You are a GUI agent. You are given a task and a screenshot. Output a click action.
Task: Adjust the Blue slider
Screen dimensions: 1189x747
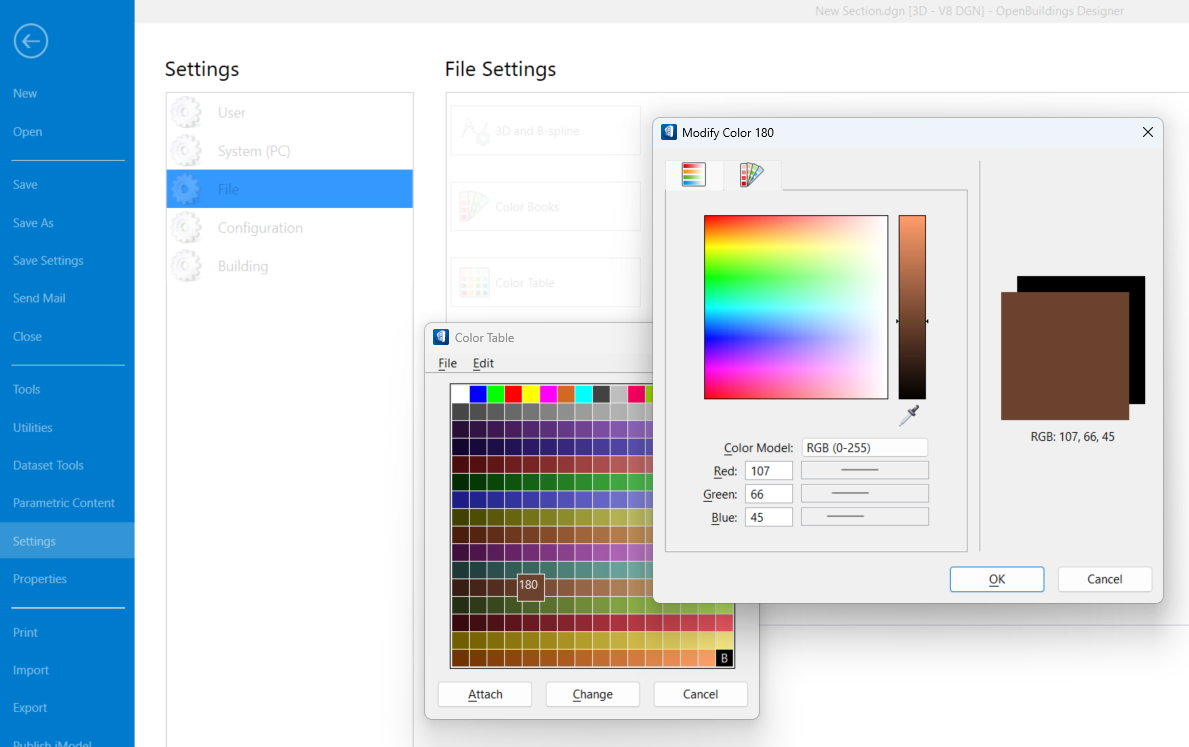(x=864, y=516)
